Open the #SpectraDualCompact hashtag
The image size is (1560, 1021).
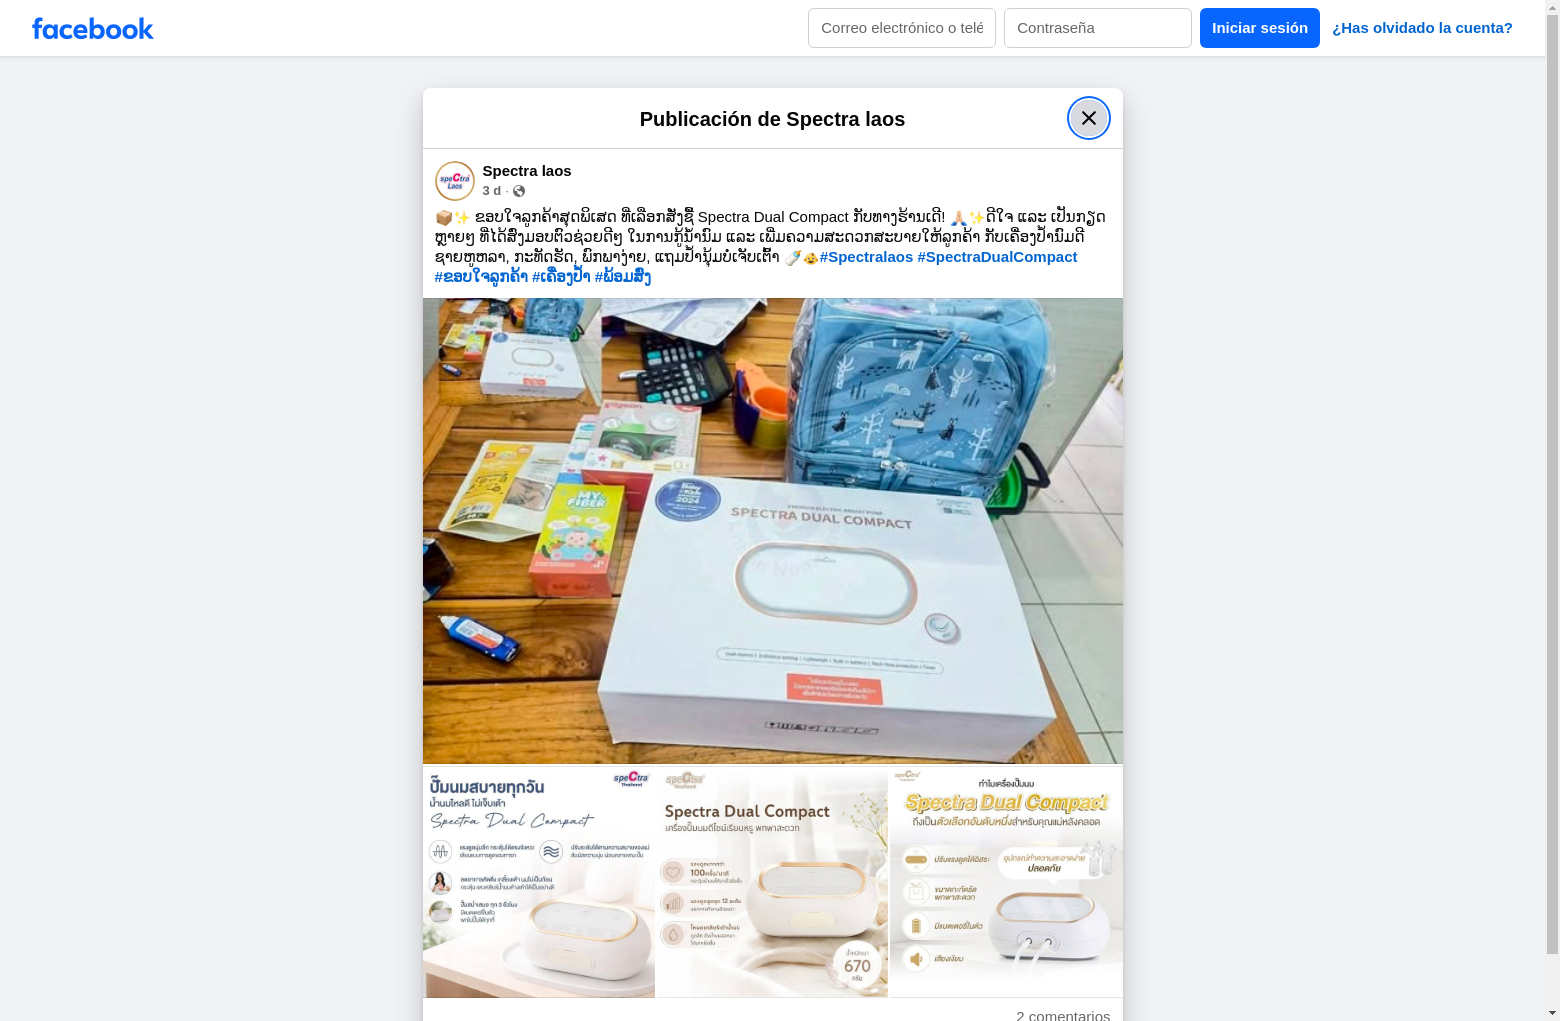point(997,257)
